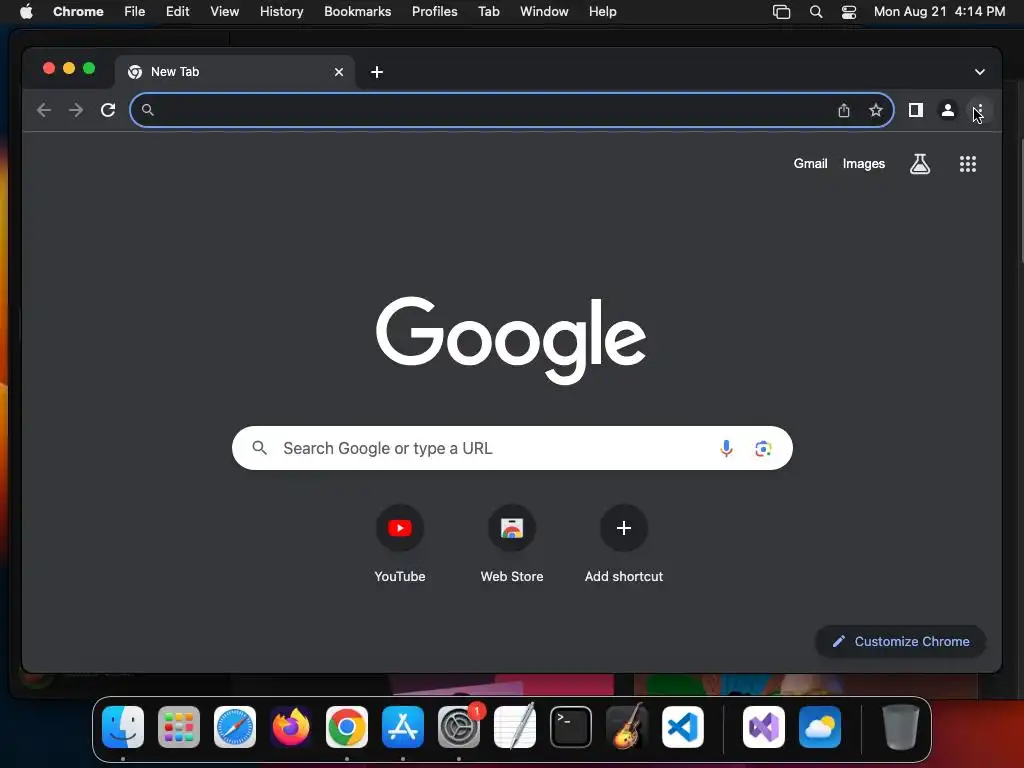Viewport: 1024px width, 768px height.
Task: Open the Weather app in Dock
Action: tap(820, 727)
